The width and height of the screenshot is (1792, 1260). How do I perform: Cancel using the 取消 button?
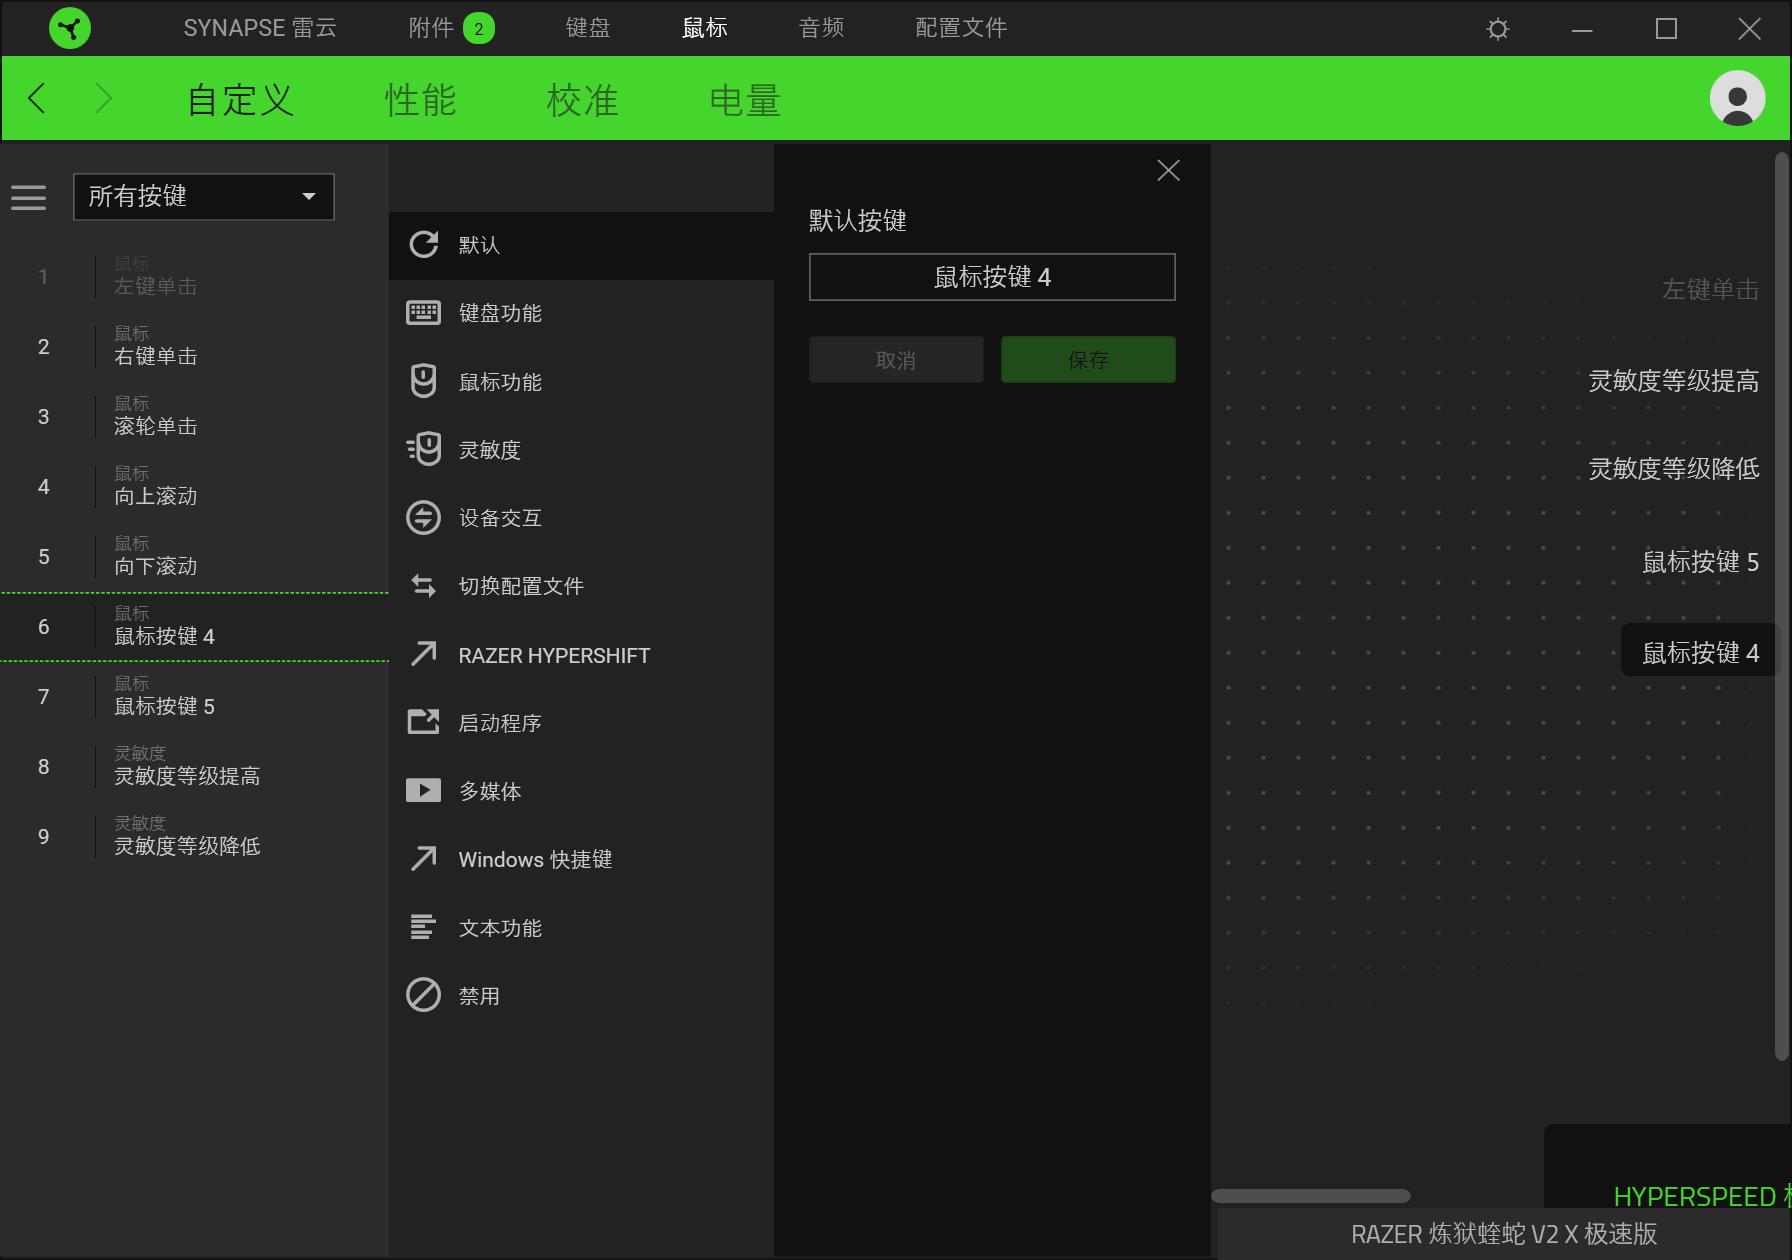[x=895, y=359]
